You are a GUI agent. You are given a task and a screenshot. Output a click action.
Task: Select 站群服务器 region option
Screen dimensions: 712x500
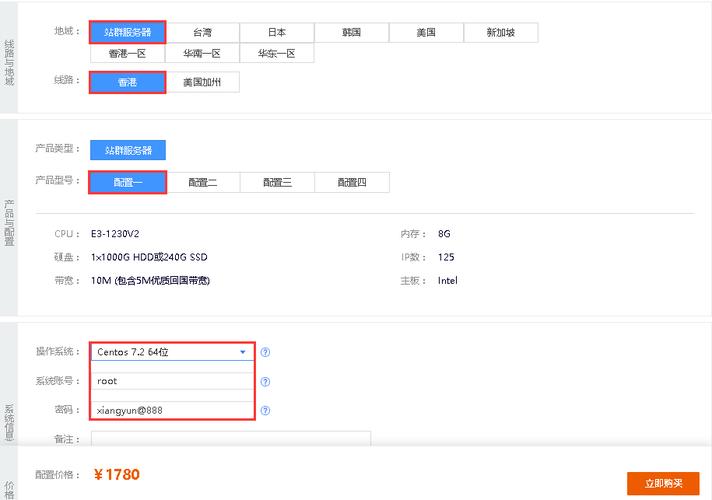pyautogui.click(x=128, y=32)
